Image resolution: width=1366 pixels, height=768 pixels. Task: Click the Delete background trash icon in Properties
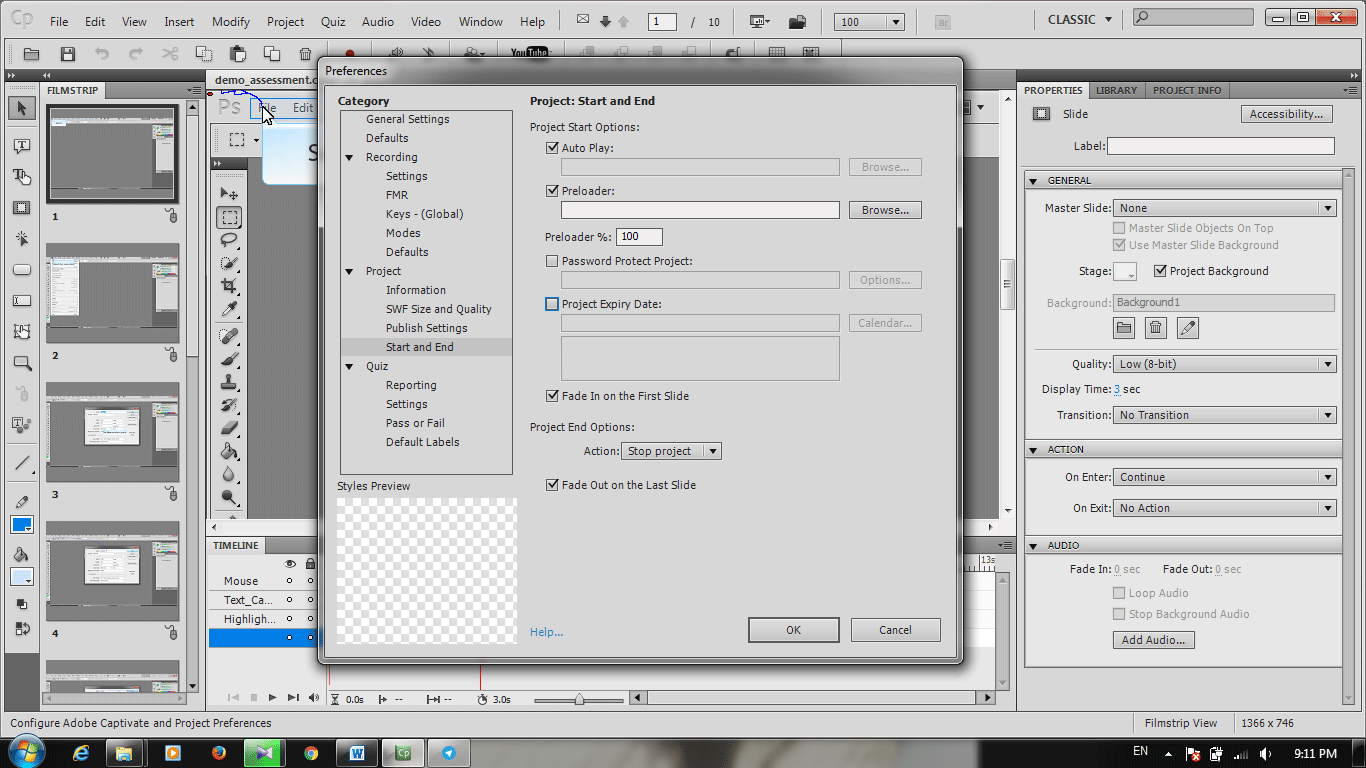pyautogui.click(x=1156, y=328)
